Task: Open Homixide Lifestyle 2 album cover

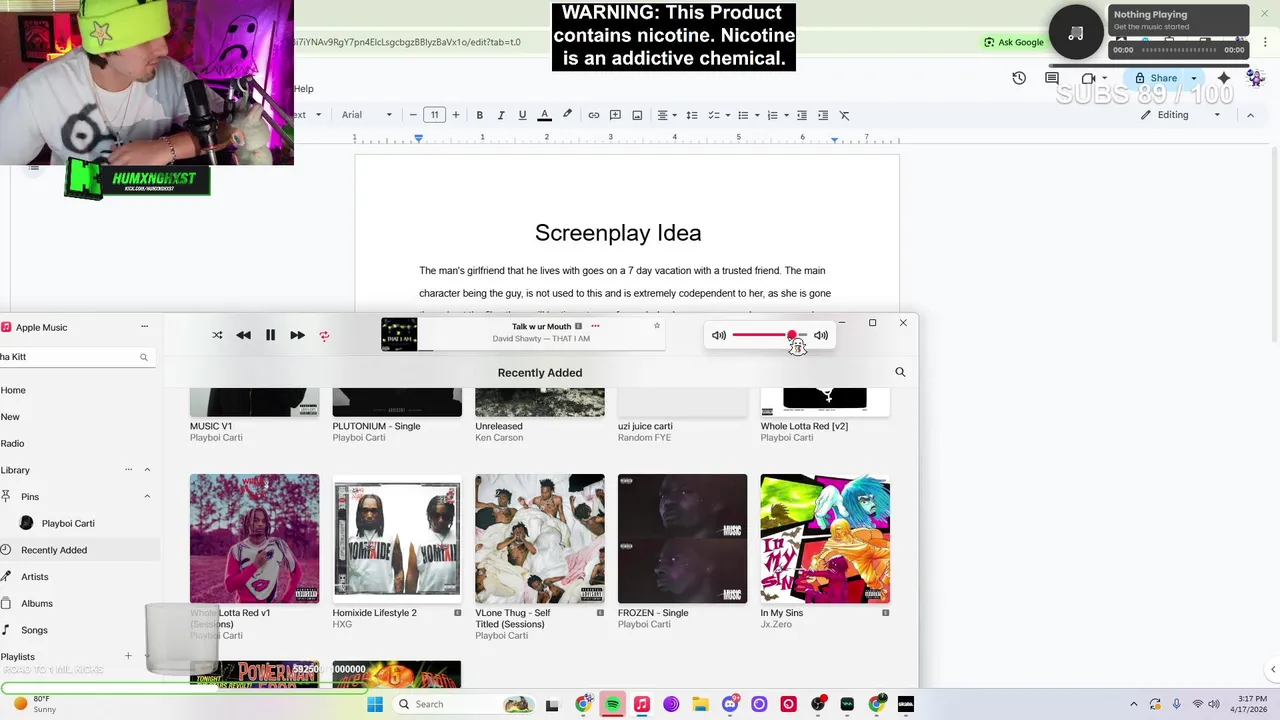Action: tap(397, 538)
